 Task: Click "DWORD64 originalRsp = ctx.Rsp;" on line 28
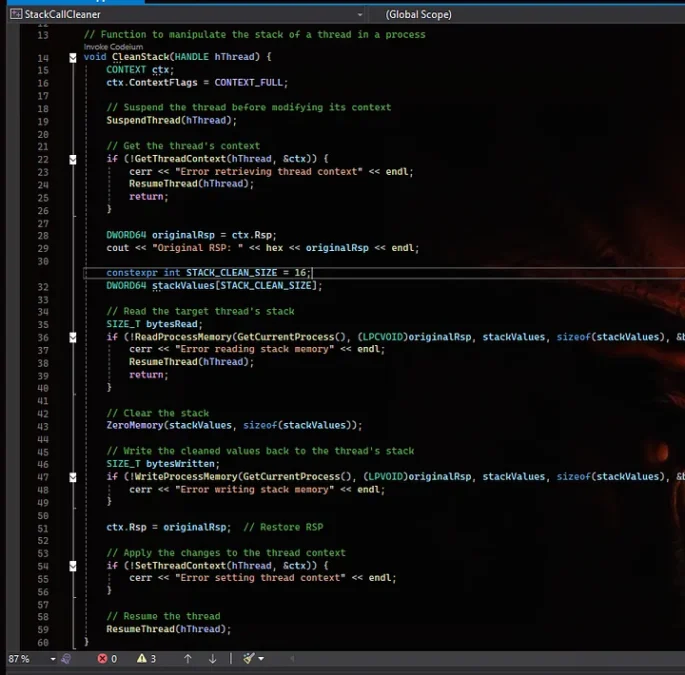coord(191,235)
